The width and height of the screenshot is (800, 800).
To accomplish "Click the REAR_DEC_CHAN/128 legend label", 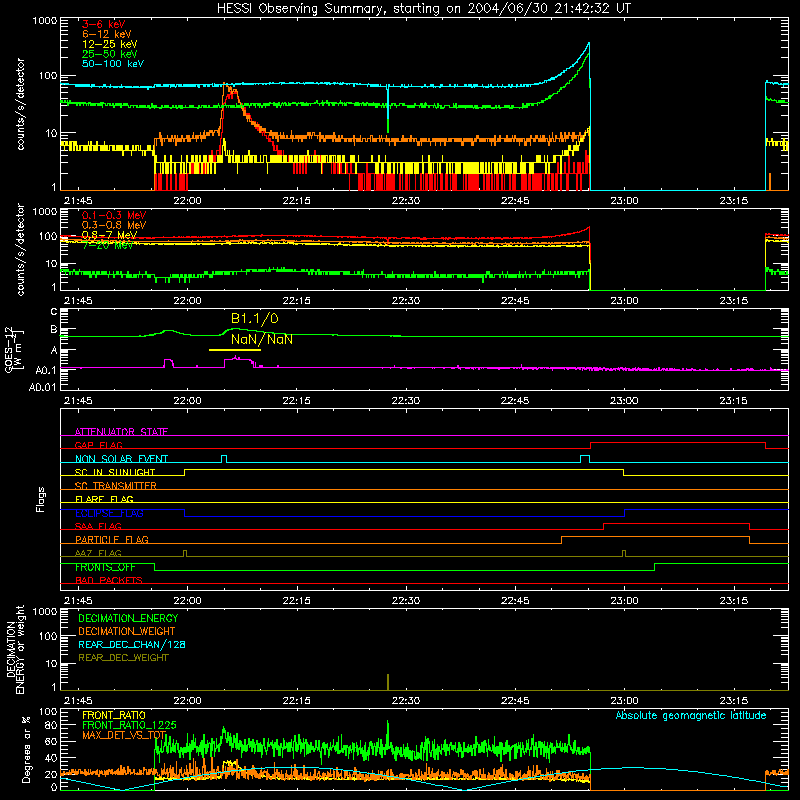I will click(x=132, y=644).
